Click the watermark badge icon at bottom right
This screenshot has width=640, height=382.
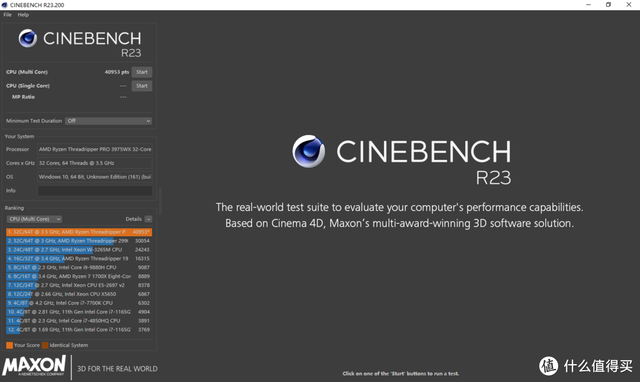pos(548,366)
